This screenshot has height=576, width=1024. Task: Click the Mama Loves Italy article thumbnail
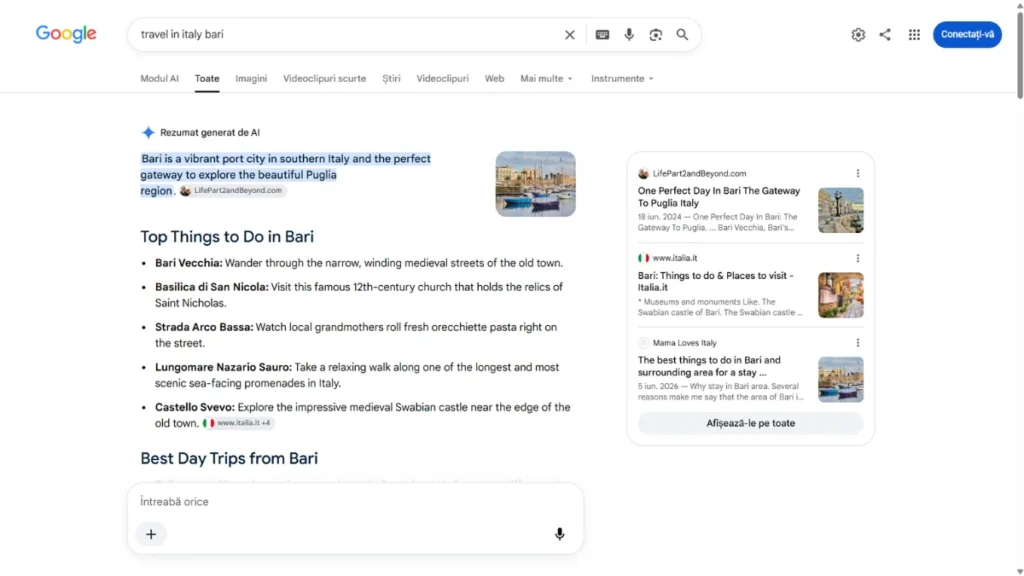[x=840, y=379]
